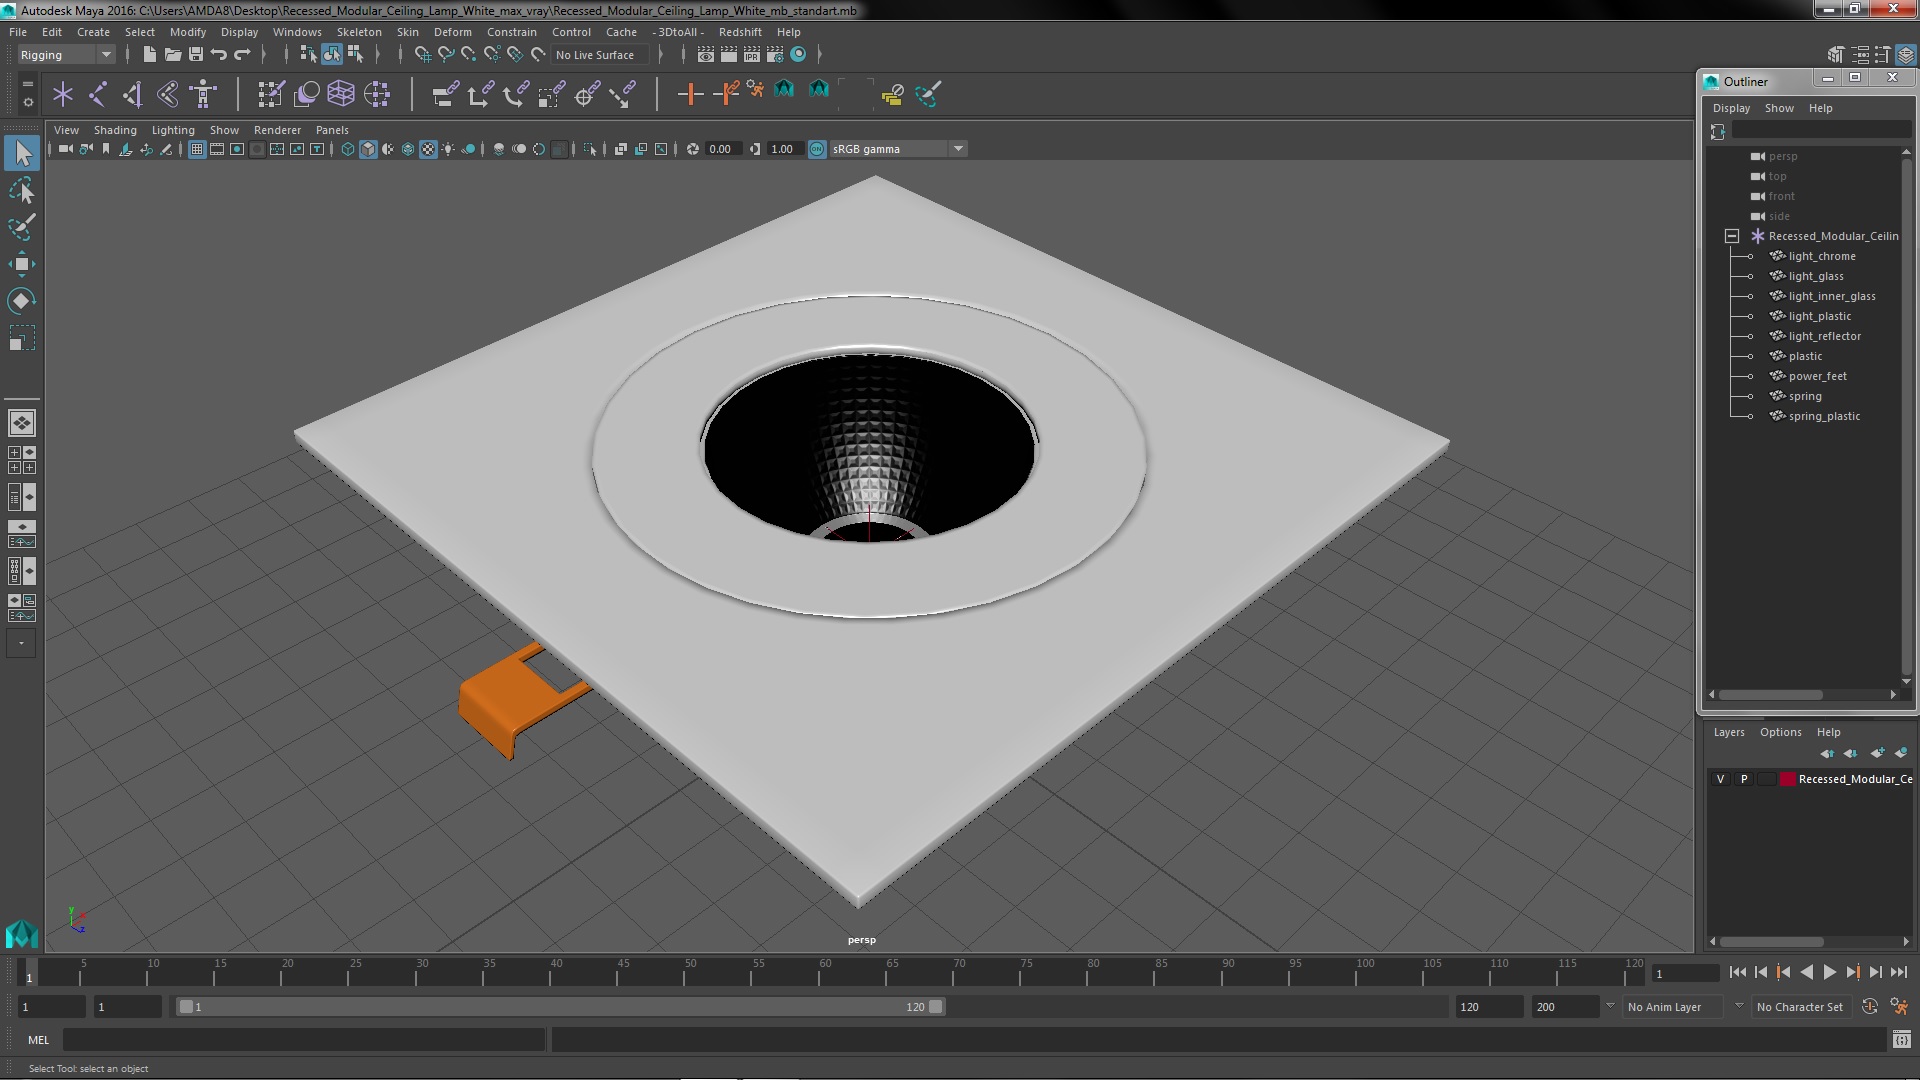Open the Skeleton menu
Viewport: 1920px width, 1080px height.
[359, 32]
